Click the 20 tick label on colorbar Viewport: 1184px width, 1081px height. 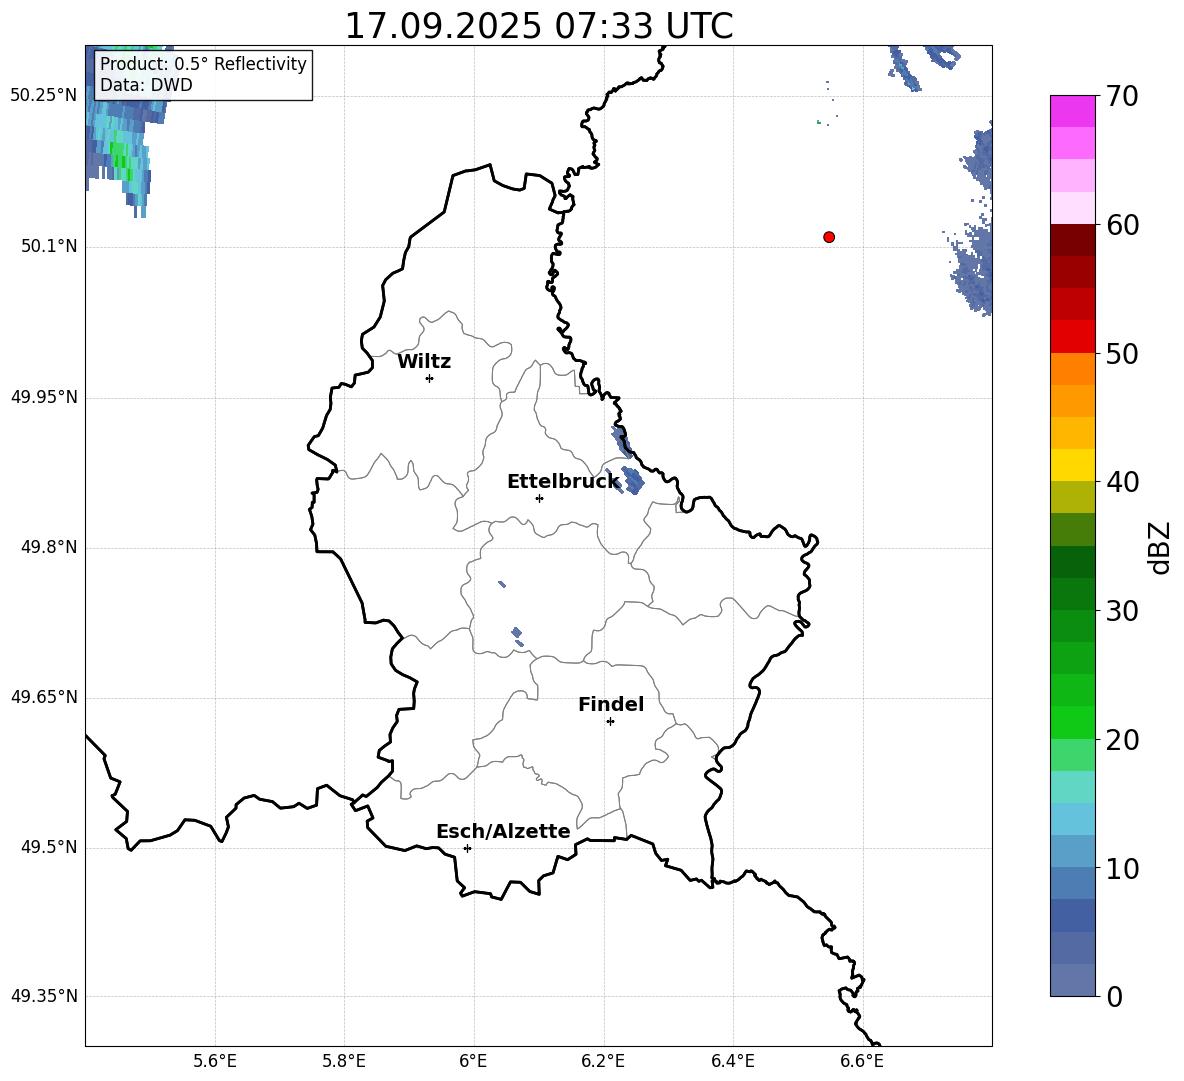[x=1122, y=740]
